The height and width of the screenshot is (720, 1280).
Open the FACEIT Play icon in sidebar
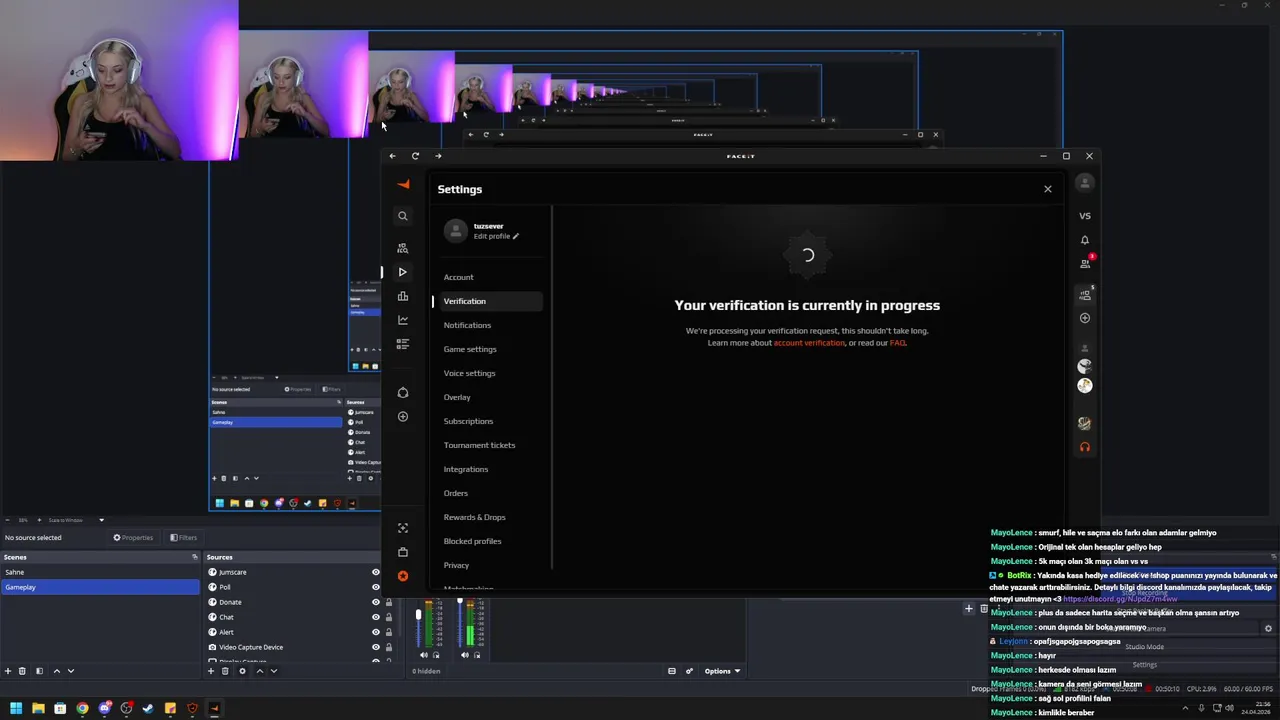[402, 272]
